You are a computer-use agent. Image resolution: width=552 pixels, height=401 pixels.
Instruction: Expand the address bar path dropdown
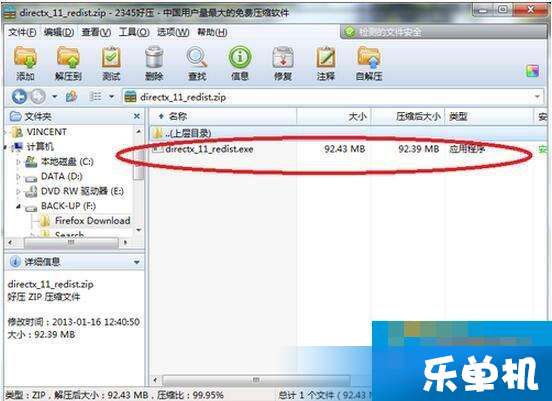point(537,96)
